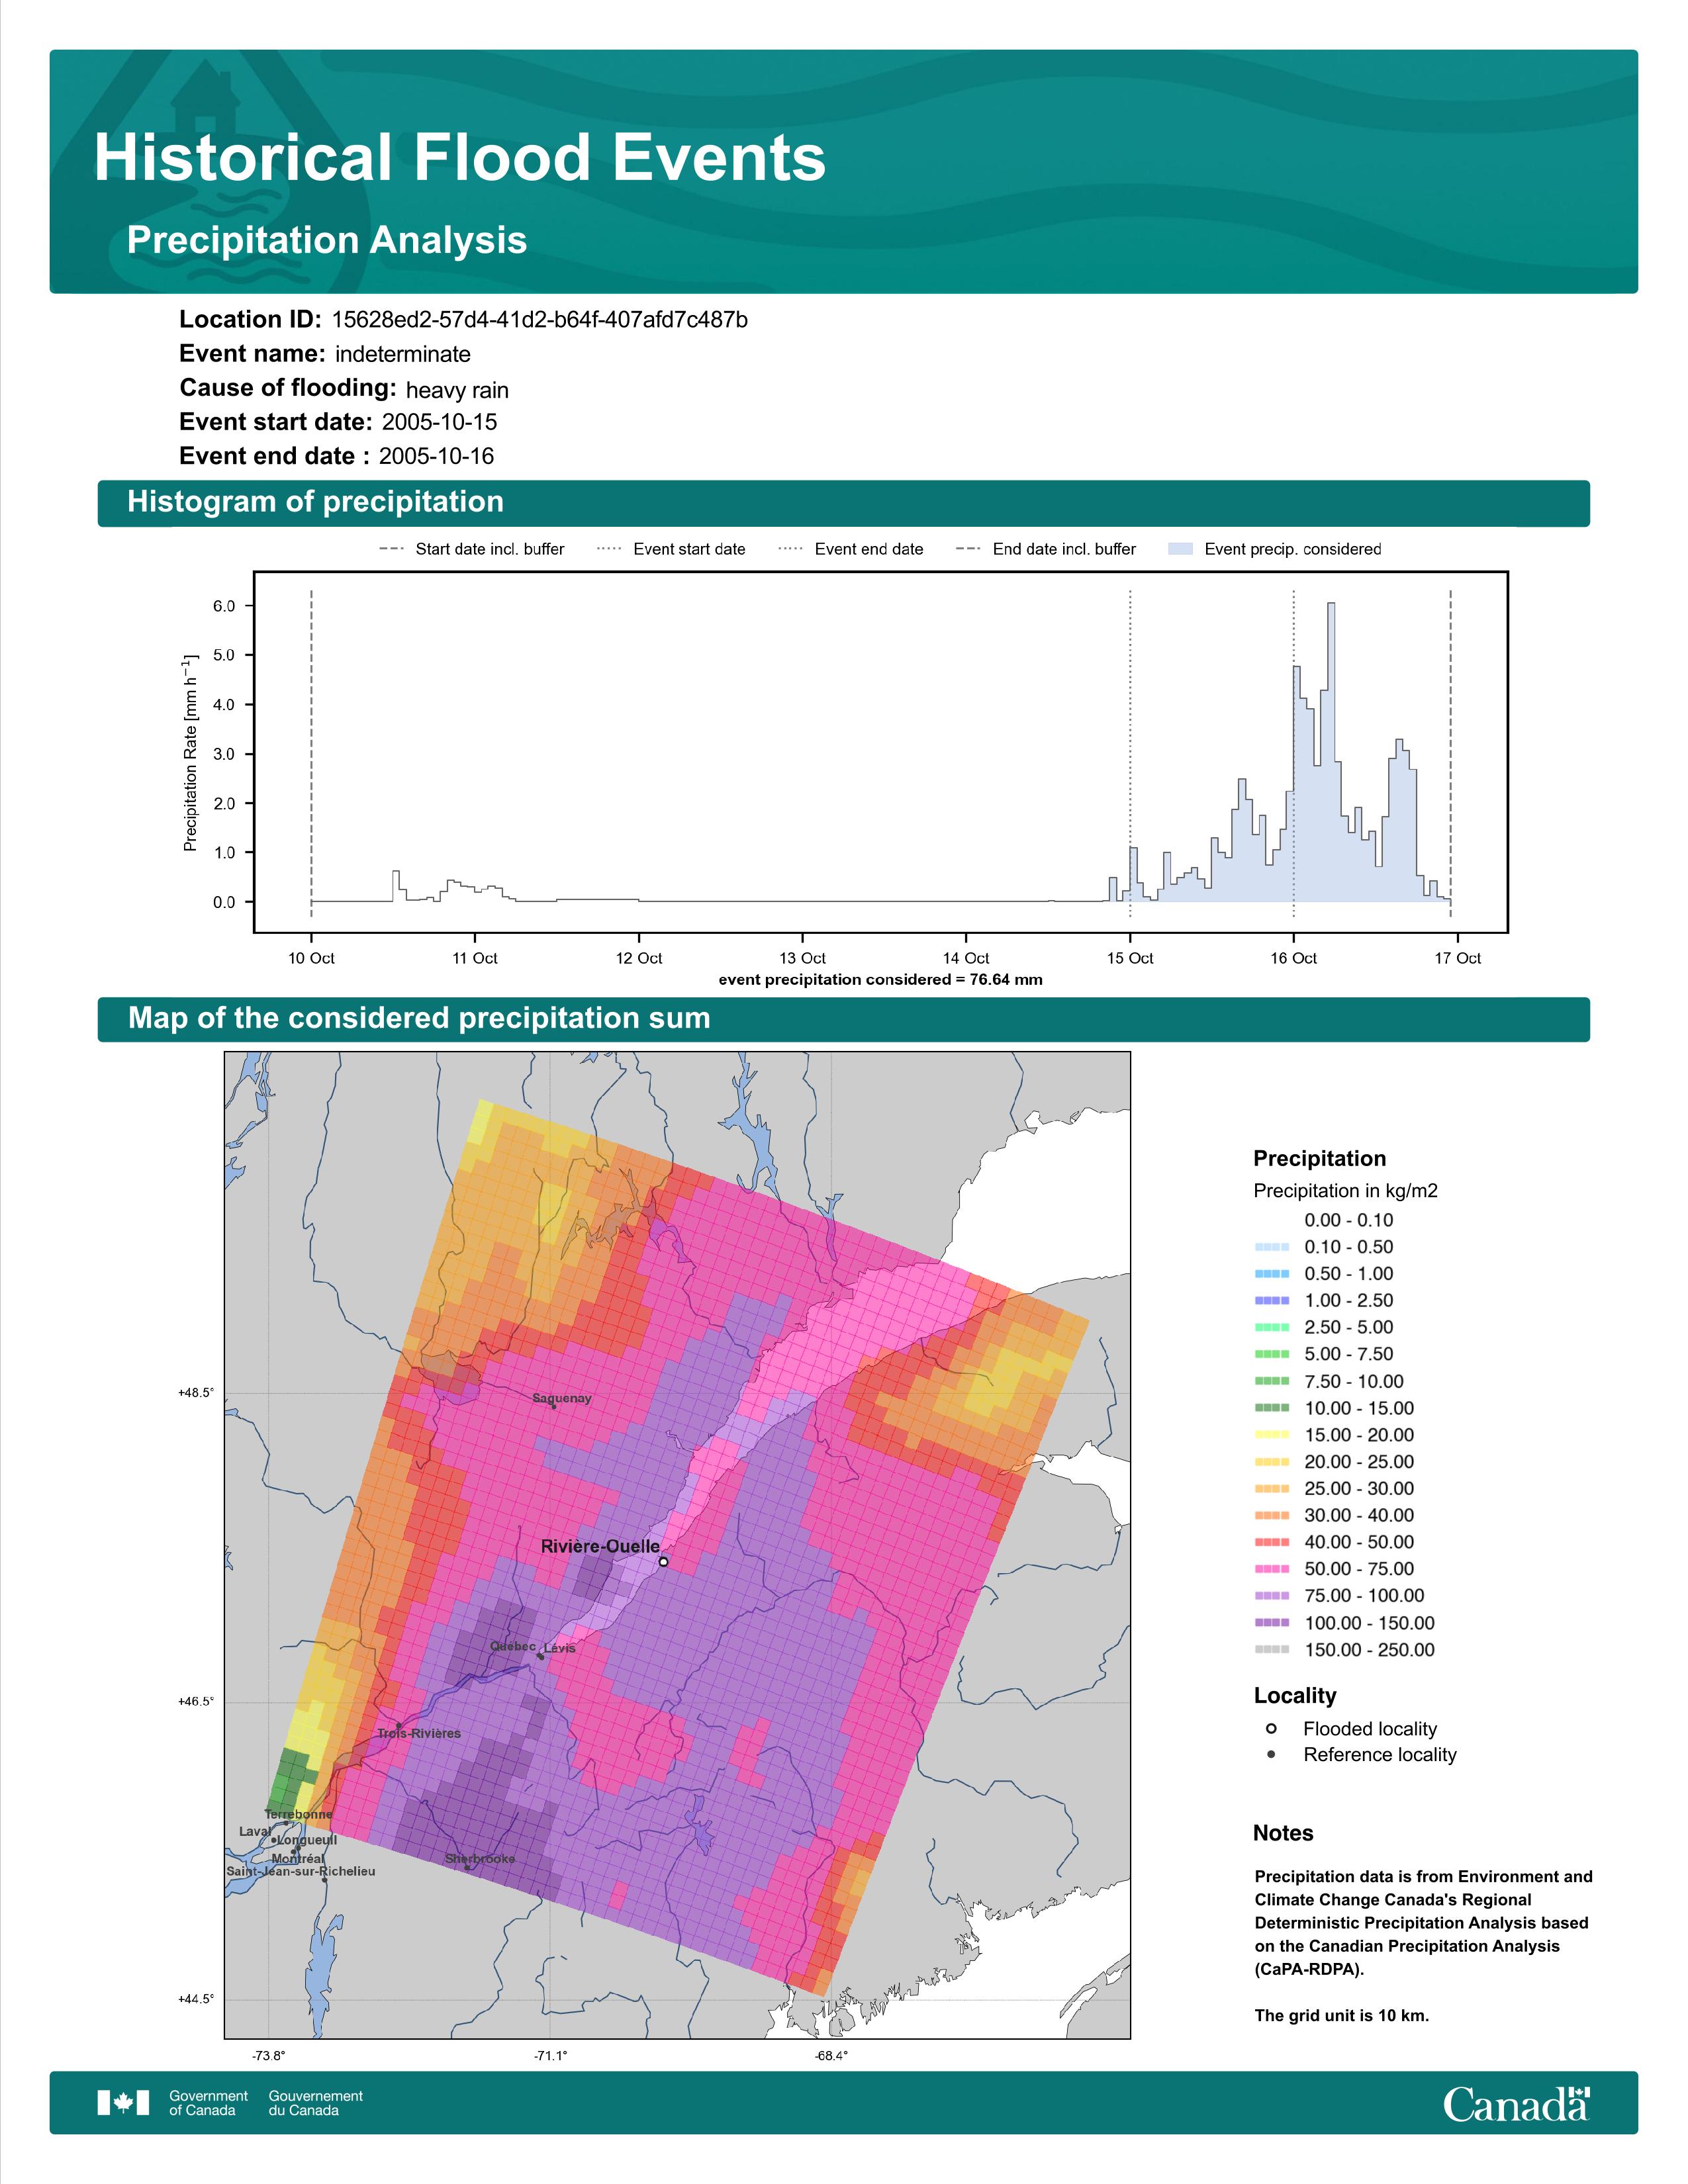1688x2184 pixels.
Task: Click the flooded locality marker at Rivière-Ouelle
Action: [663, 1561]
